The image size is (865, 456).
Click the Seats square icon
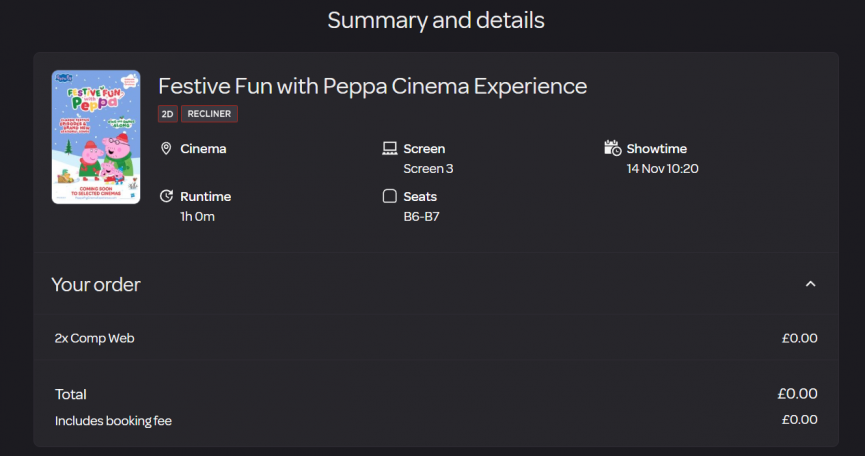389,196
